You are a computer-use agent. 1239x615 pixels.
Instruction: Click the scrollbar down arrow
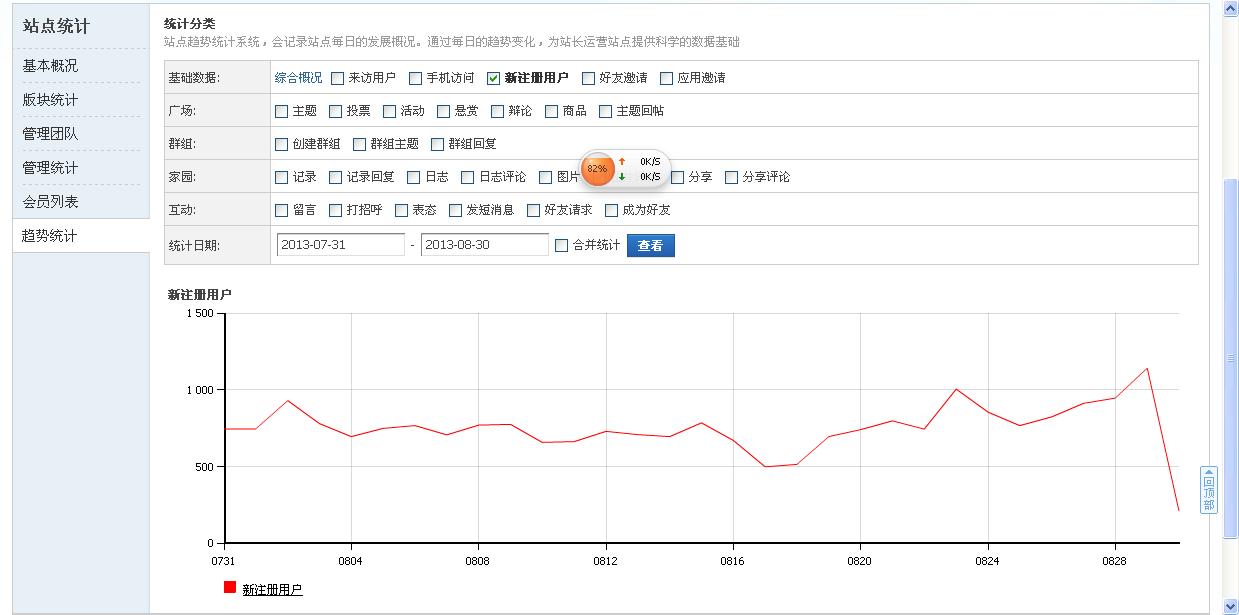(x=1230, y=606)
